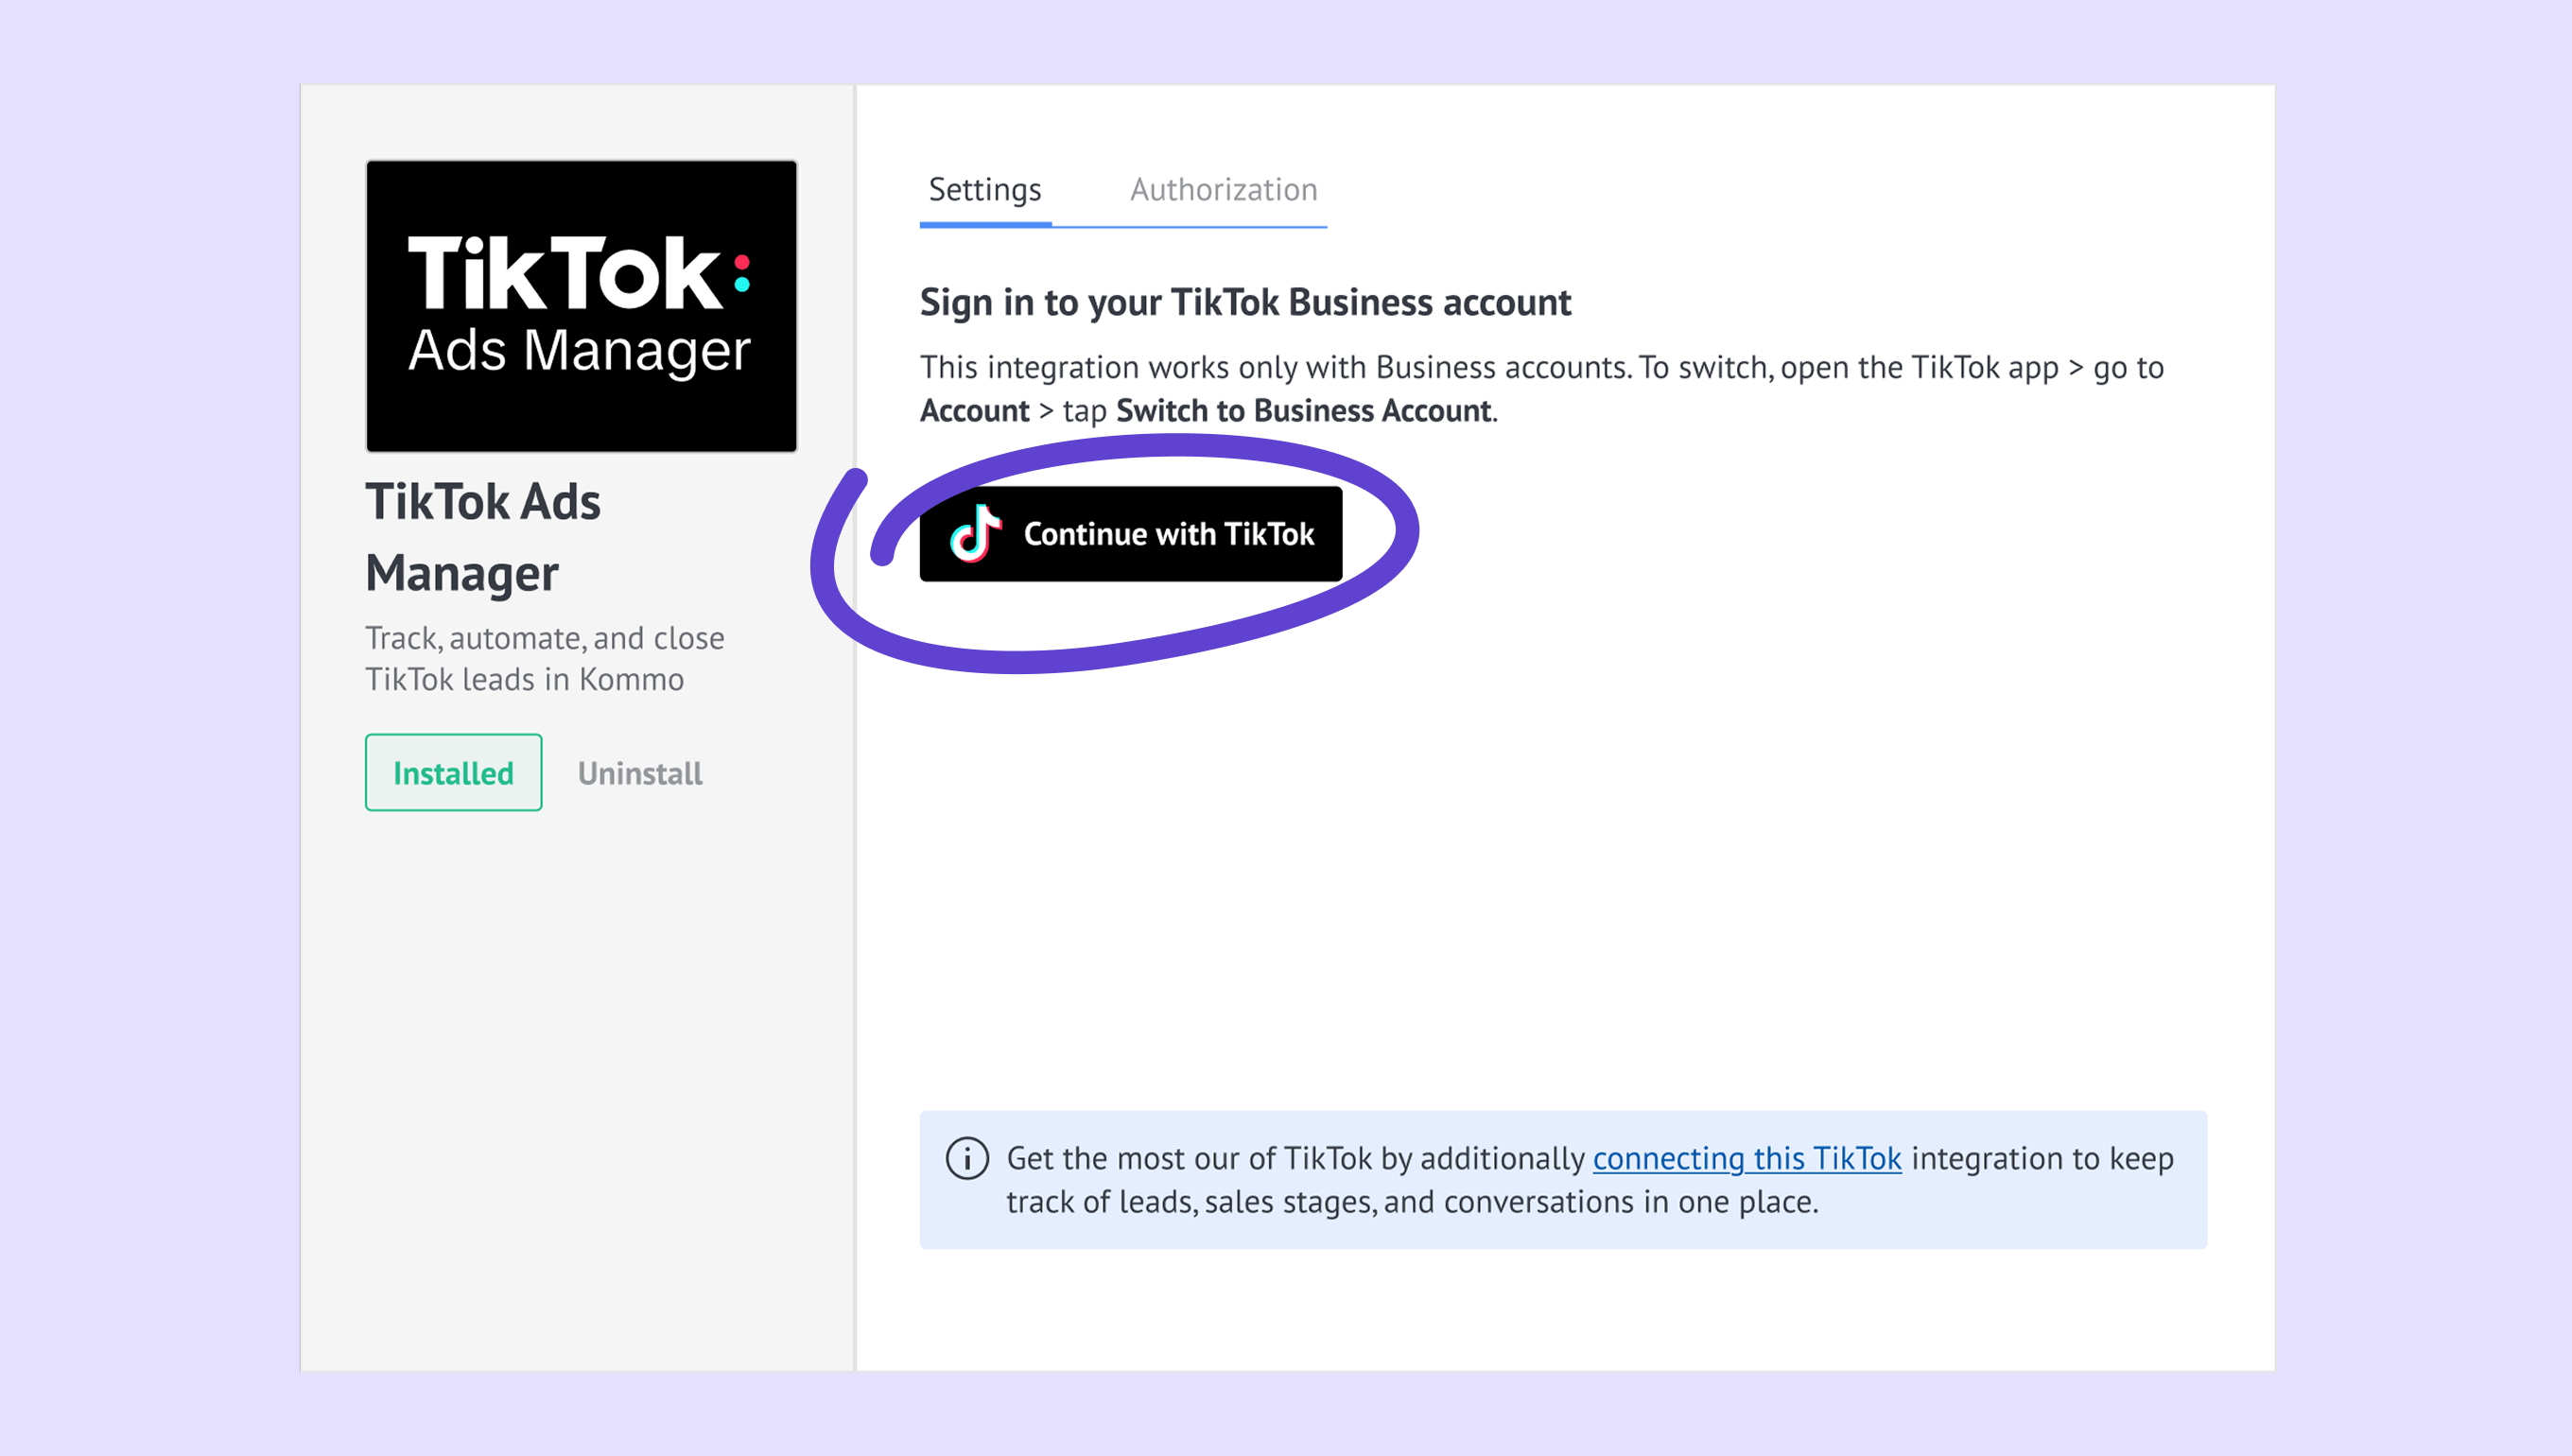2572x1456 pixels.
Task: Click bold 'Switch to Business Account' text
Action: point(1303,410)
